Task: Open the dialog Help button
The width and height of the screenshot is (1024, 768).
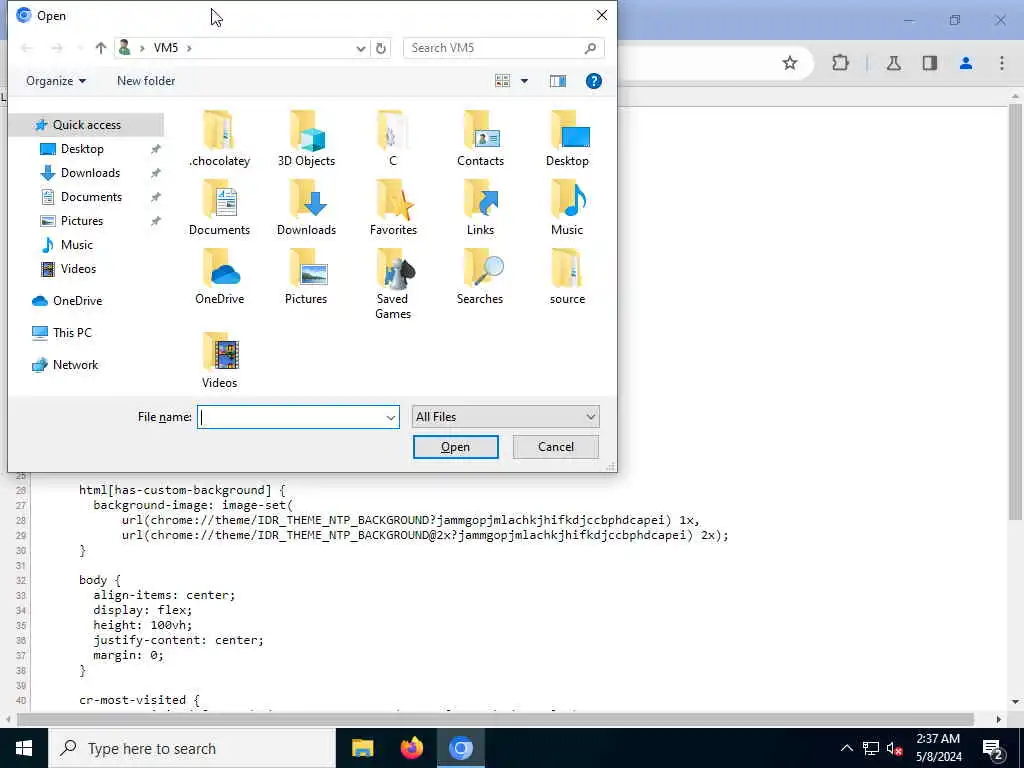Action: tap(594, 81)
